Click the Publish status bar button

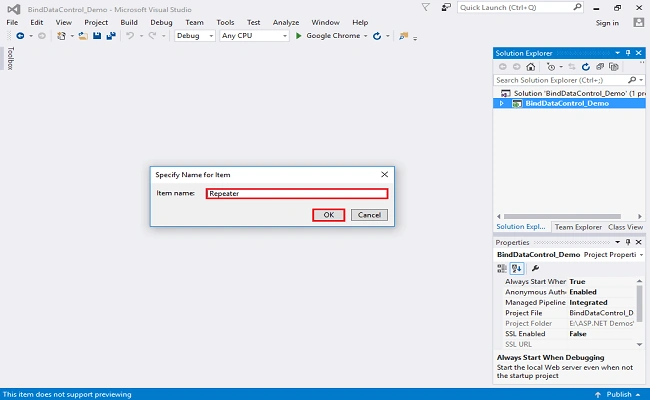(x=619, y=394)
